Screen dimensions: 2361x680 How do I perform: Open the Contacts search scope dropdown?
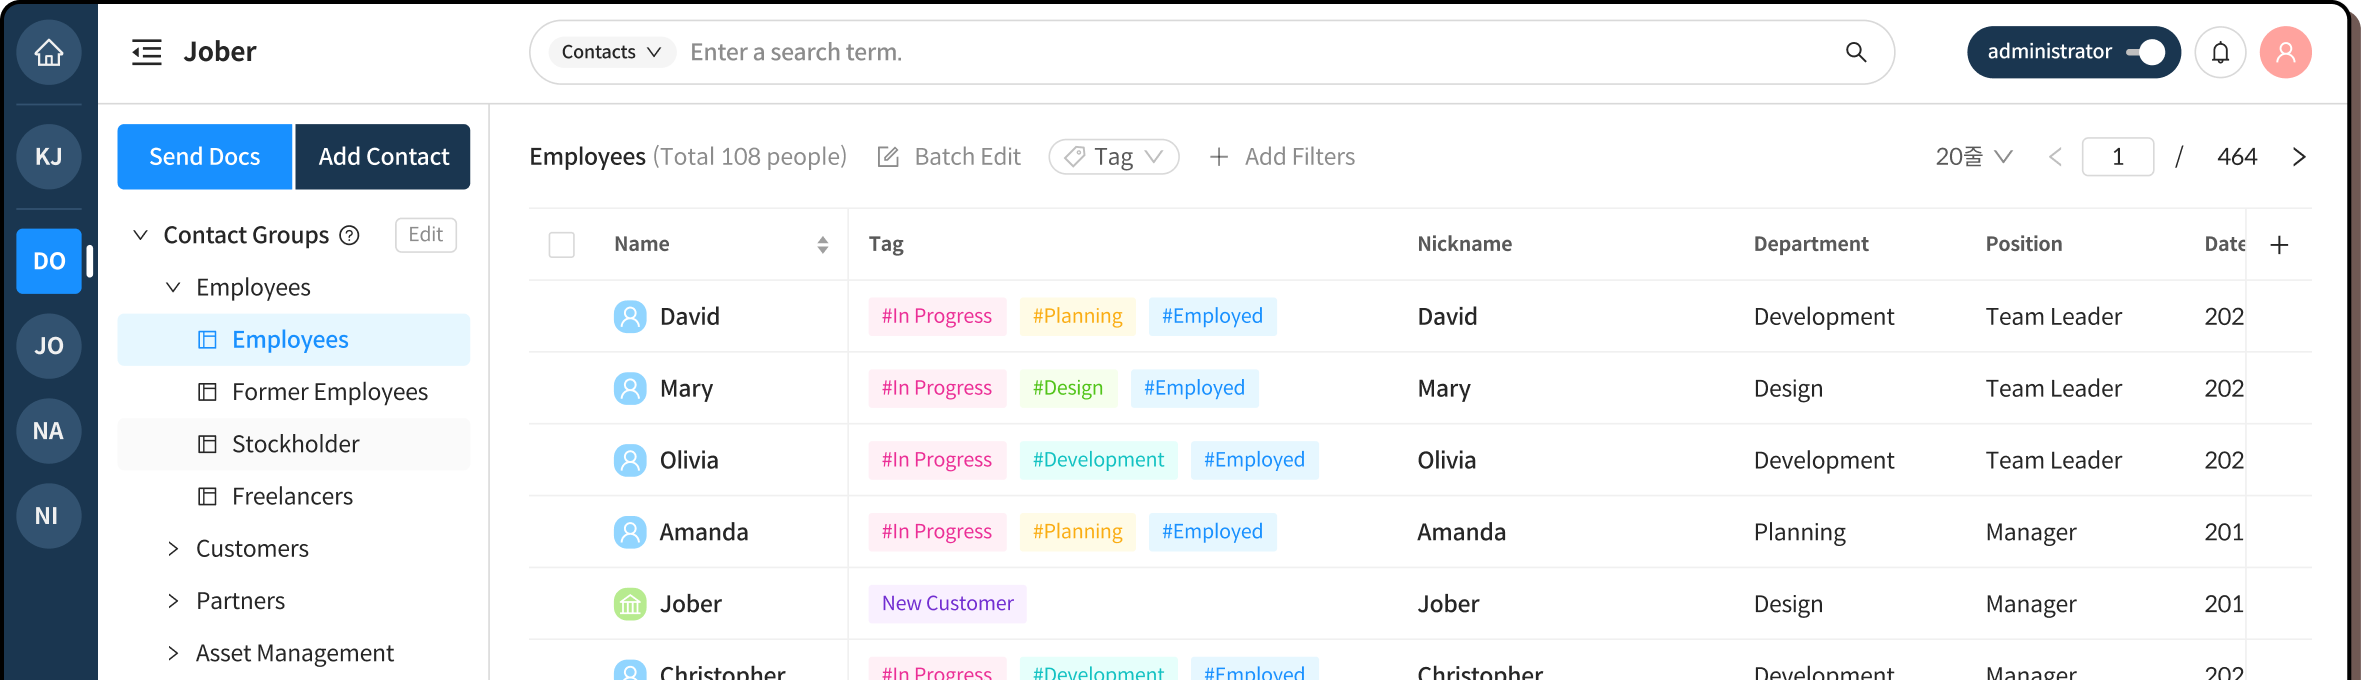click(610, 52)
